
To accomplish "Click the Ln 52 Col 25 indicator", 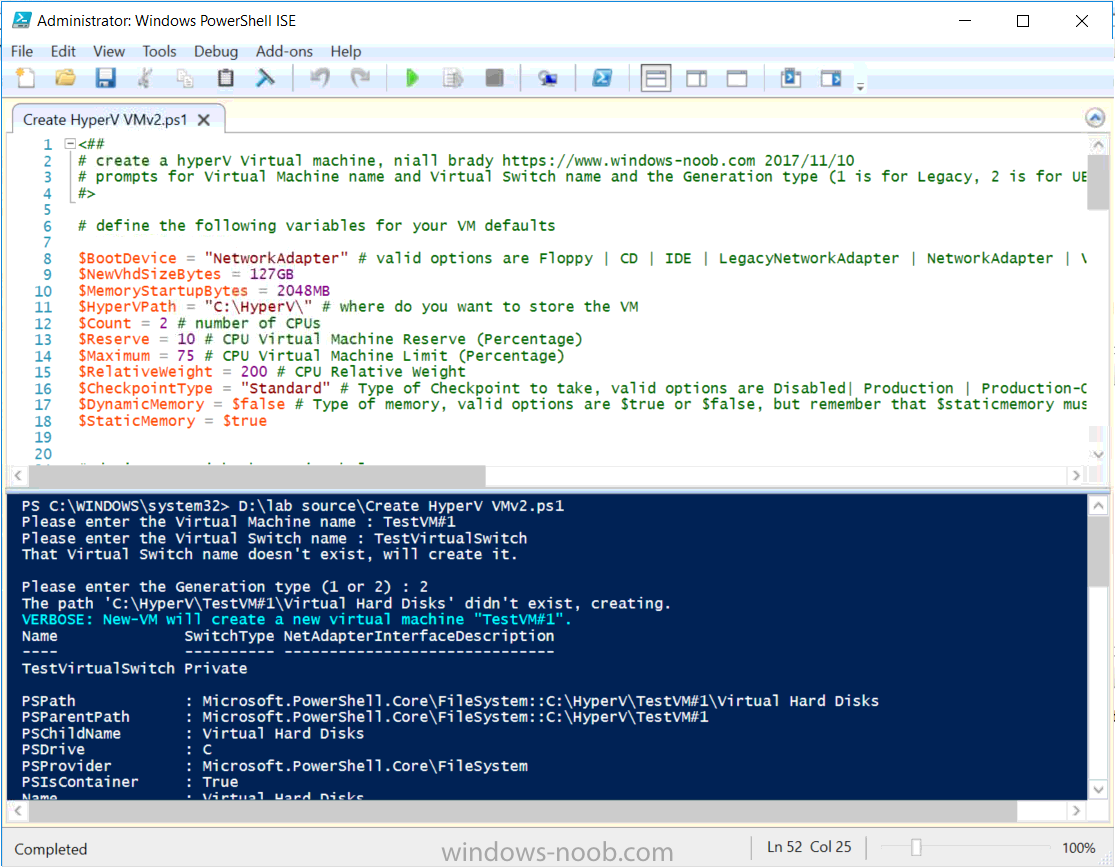I will point(809,847).
